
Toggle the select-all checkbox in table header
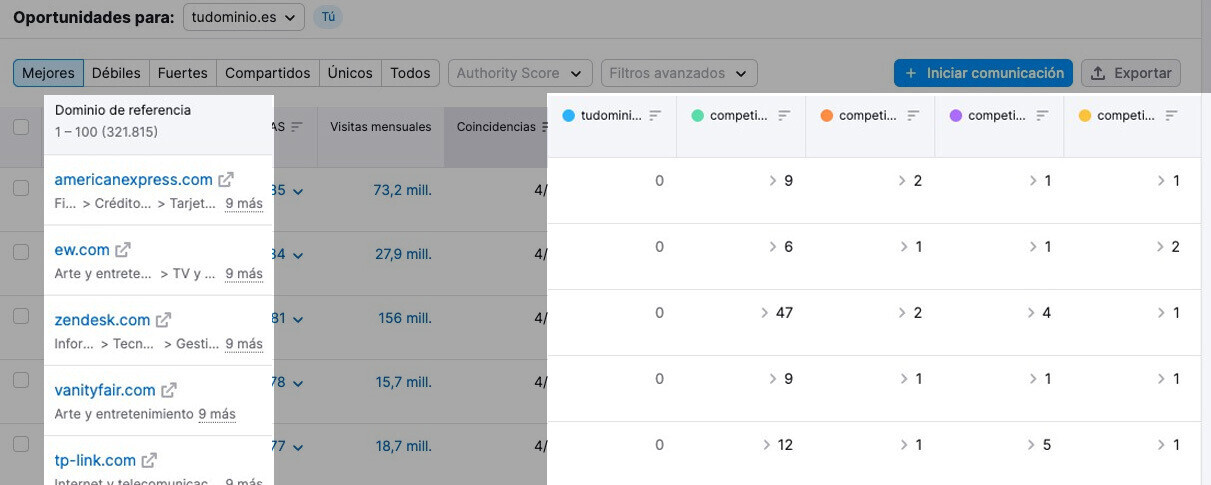click(x=21, y=127)
